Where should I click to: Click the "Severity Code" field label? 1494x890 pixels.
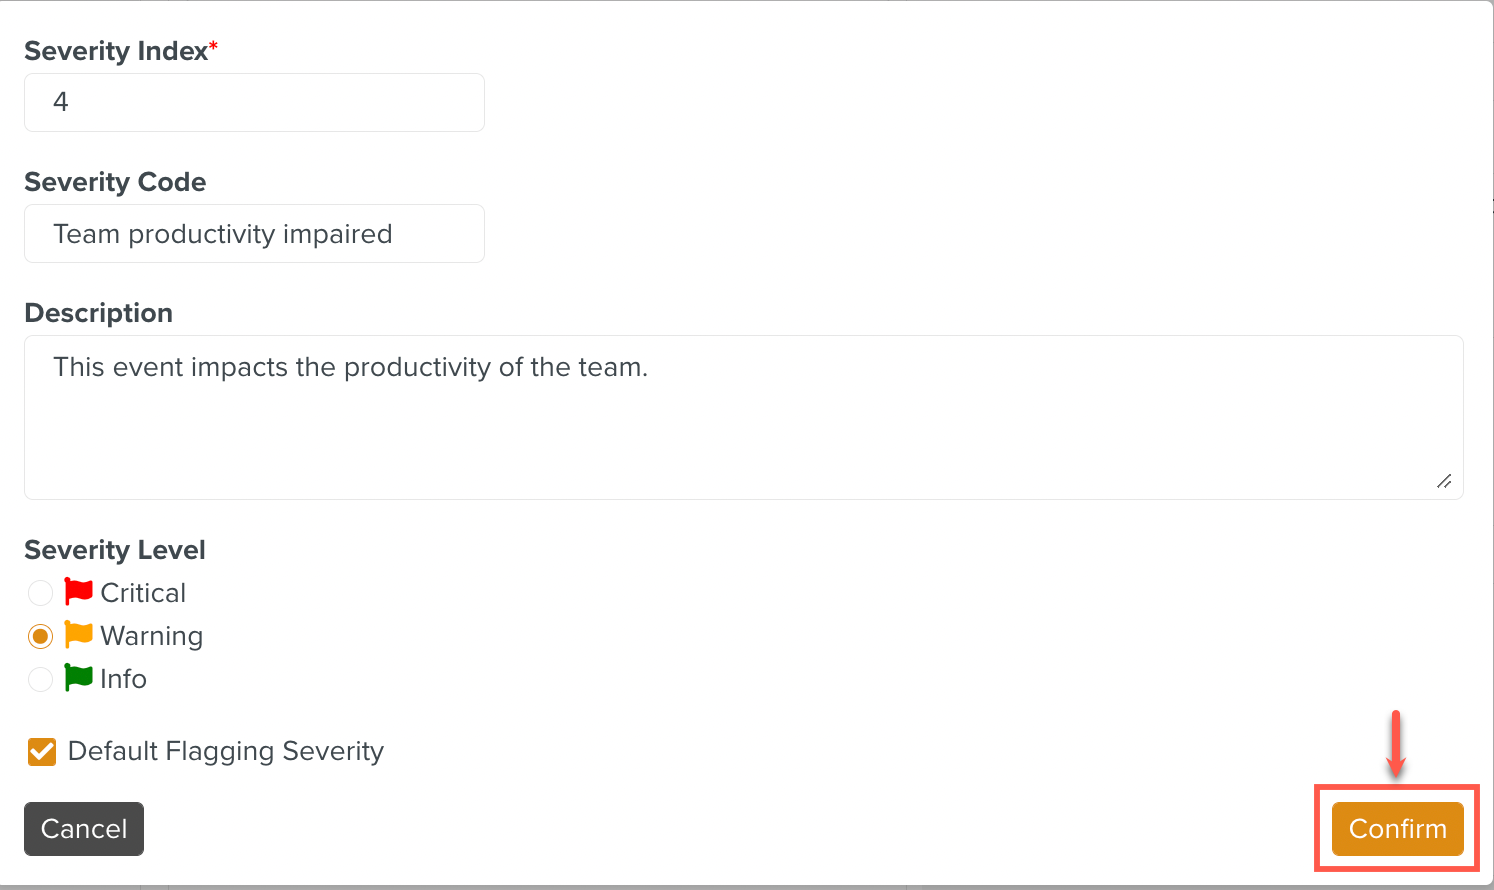click(115, 182)
